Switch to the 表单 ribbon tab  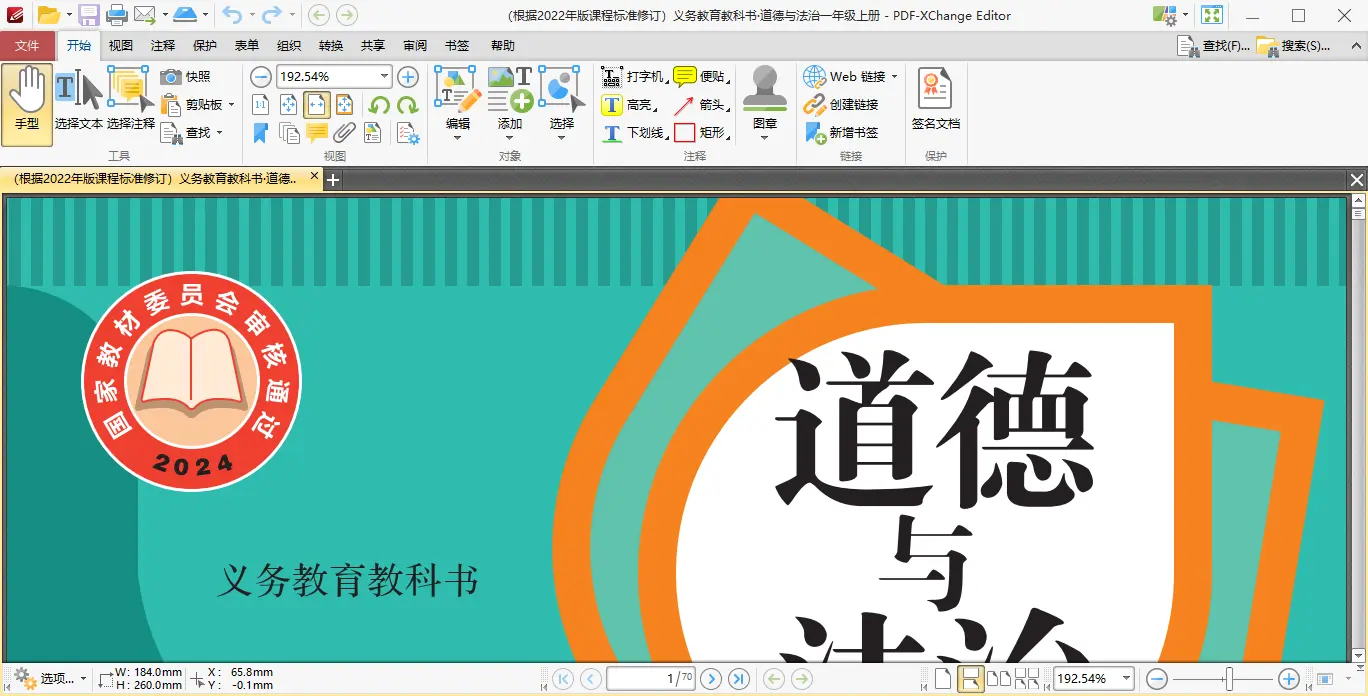pyautogui.click(x=247, y=46)
